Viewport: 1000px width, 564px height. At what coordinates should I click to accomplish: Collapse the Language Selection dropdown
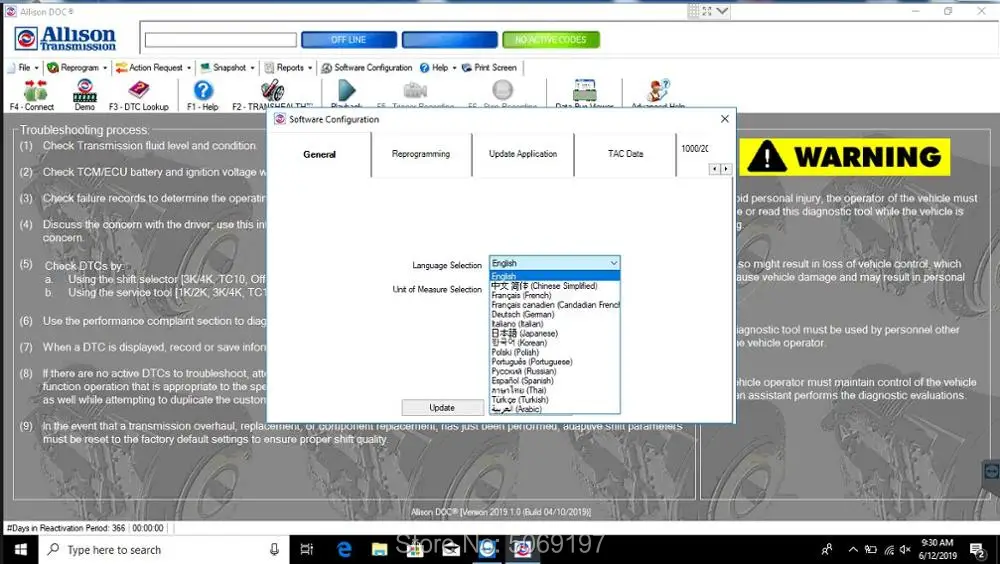click(x=614, y=263)
